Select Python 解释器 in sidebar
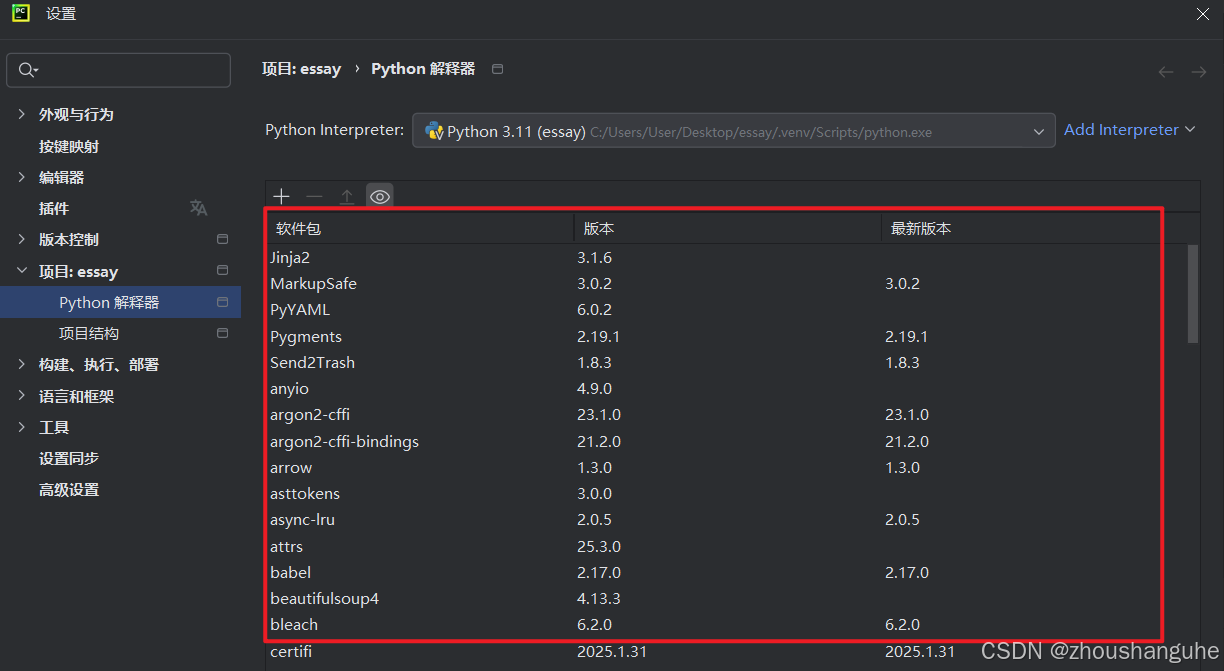 [x=120, y=302]
